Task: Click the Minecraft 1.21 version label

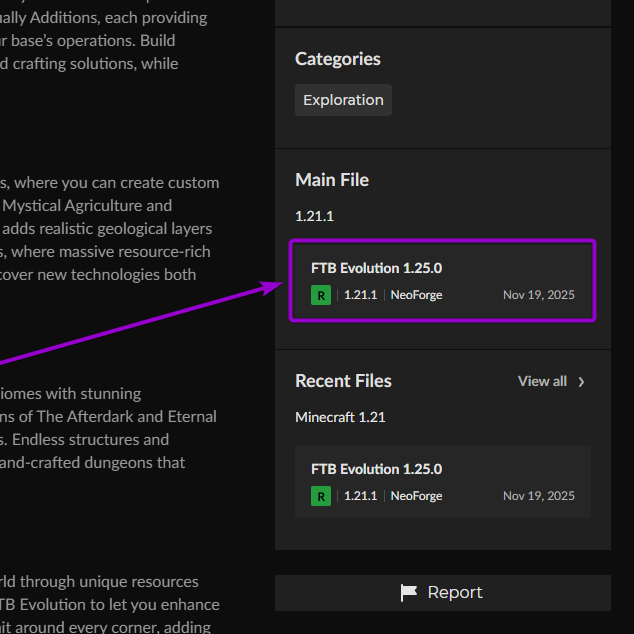Action: (340, 417)
